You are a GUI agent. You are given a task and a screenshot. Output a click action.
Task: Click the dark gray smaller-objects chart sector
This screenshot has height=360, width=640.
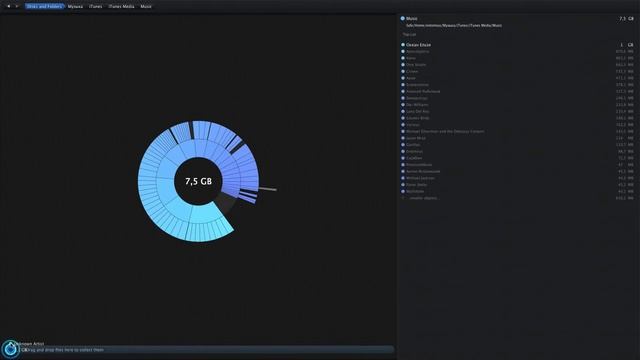pyautogui.click(x=227, y=203)
